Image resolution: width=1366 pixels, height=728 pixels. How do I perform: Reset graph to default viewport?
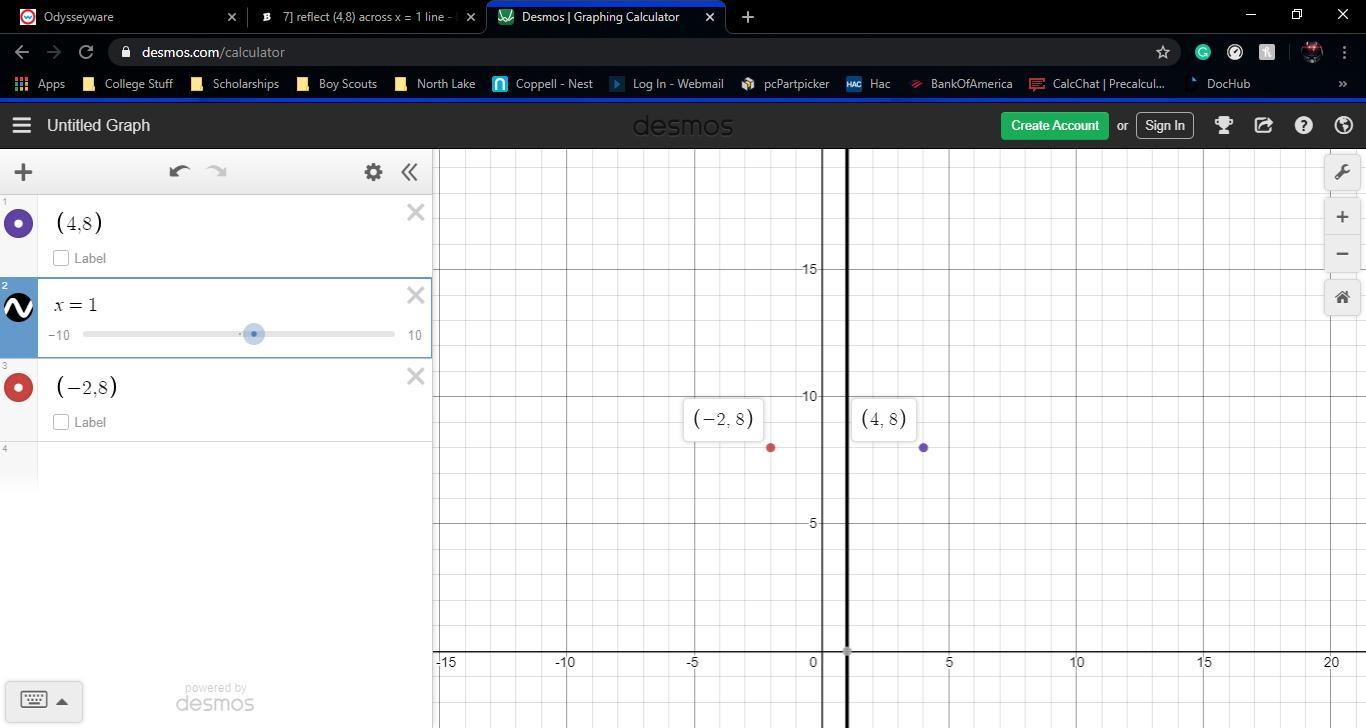(1342, 298)
